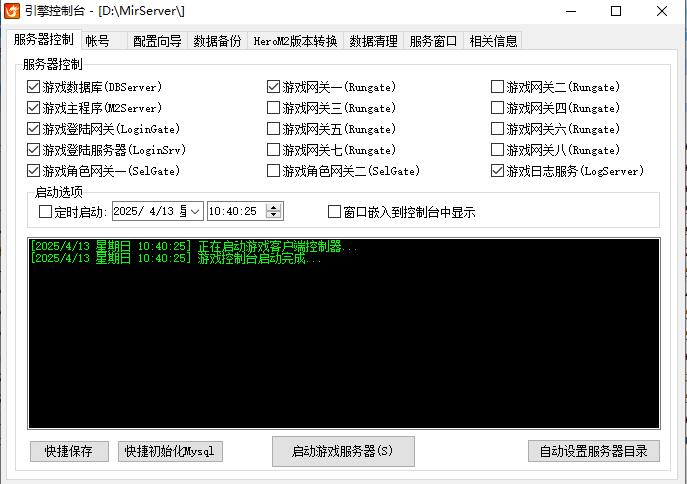
Task: Uncheck 游戏角色网关一(SelGate) checkbox
Action: click(x=33, y=171)
